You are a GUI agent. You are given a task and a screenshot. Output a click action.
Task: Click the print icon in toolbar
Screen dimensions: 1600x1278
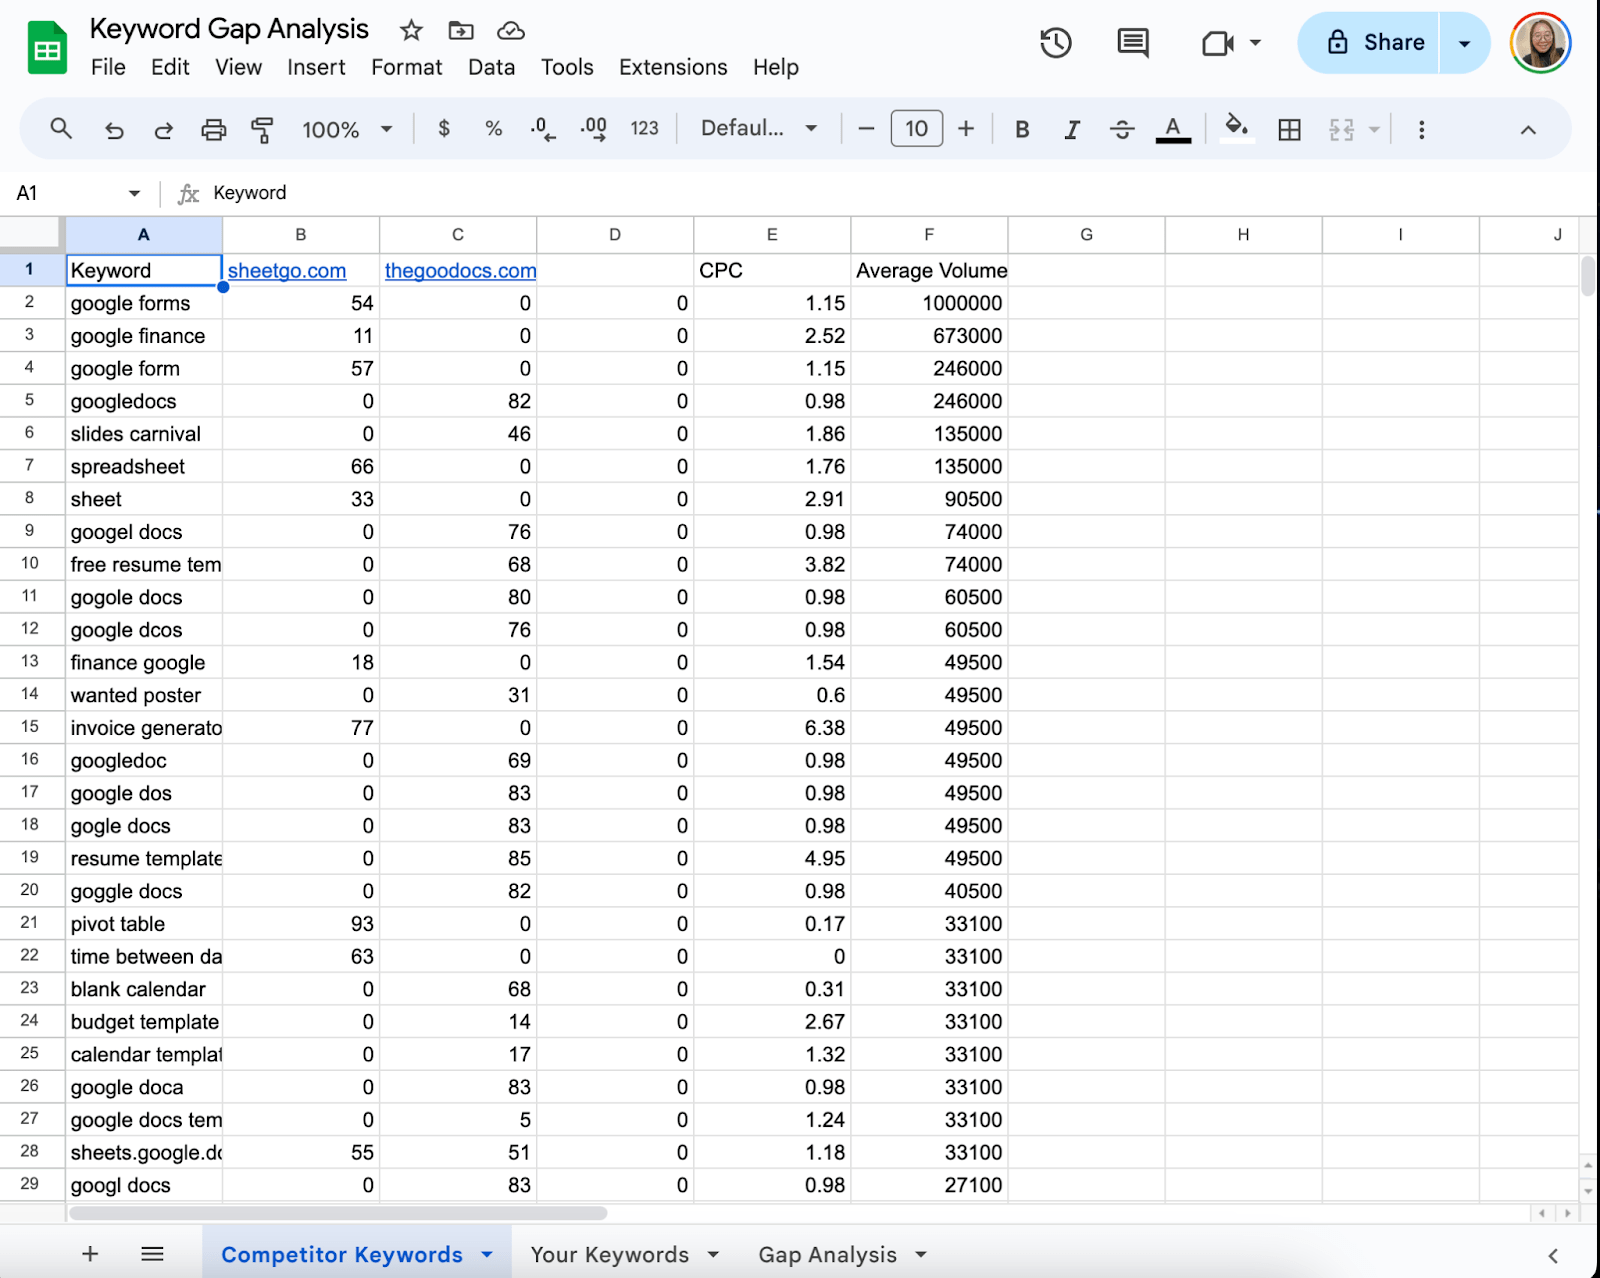click(213, 129)
